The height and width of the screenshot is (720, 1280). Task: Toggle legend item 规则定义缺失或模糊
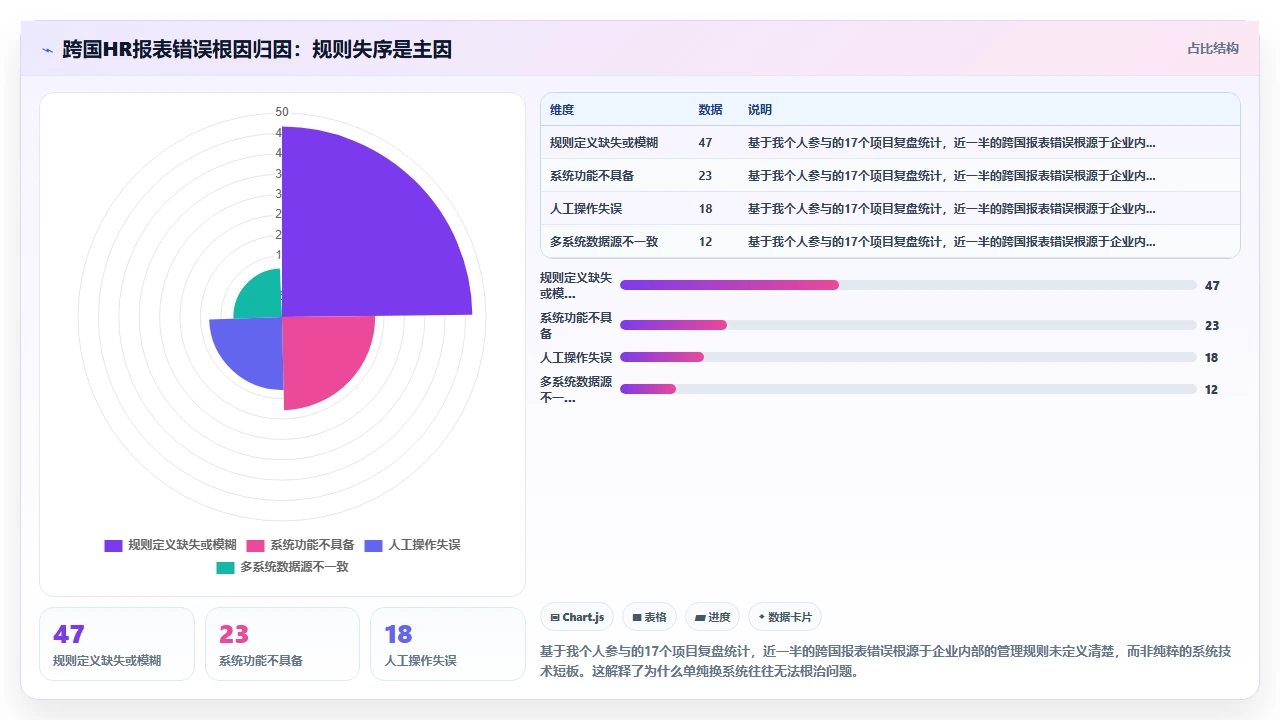[x=170, y=545]
